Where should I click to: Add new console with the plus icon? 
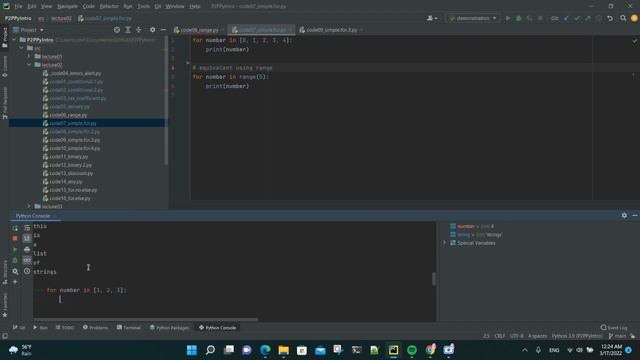pos(15,282)
